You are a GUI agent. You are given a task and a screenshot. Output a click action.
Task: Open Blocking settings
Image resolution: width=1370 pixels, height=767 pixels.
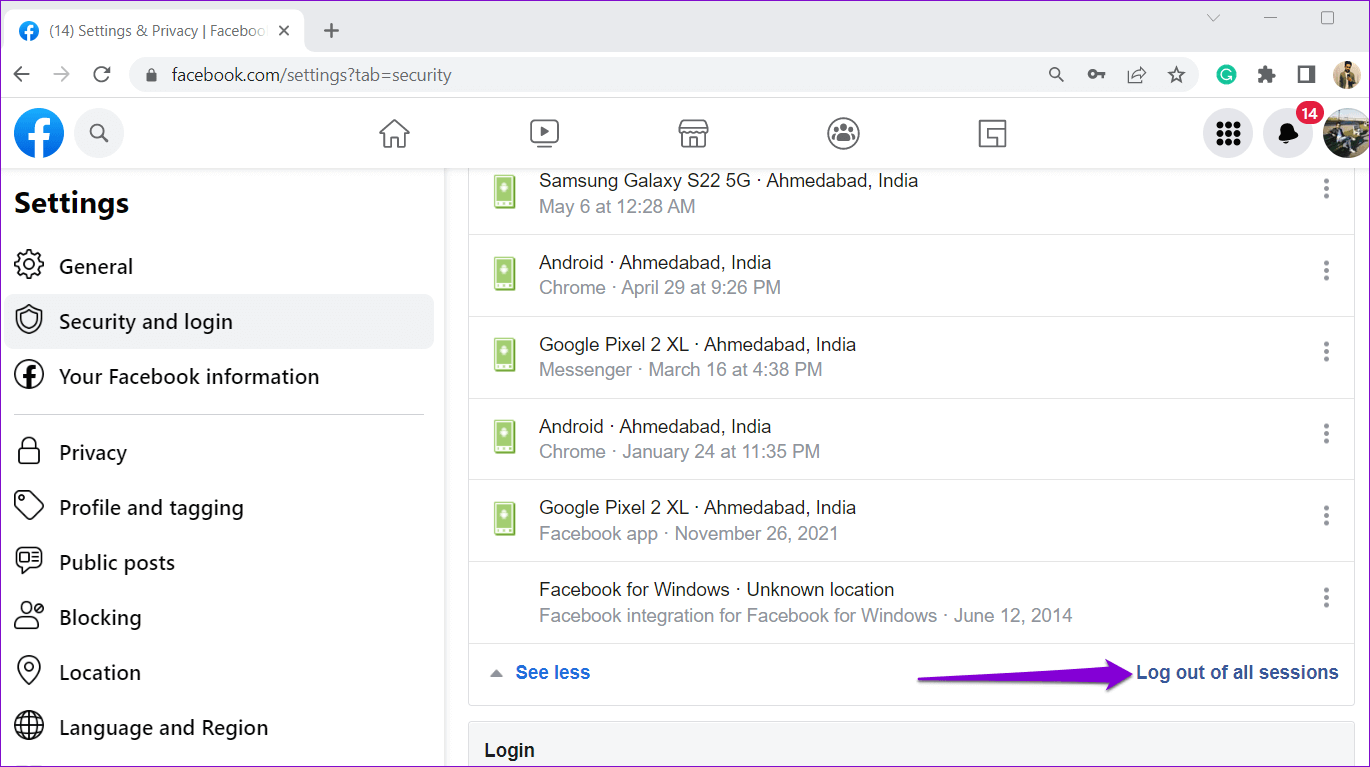pos(219,617)
